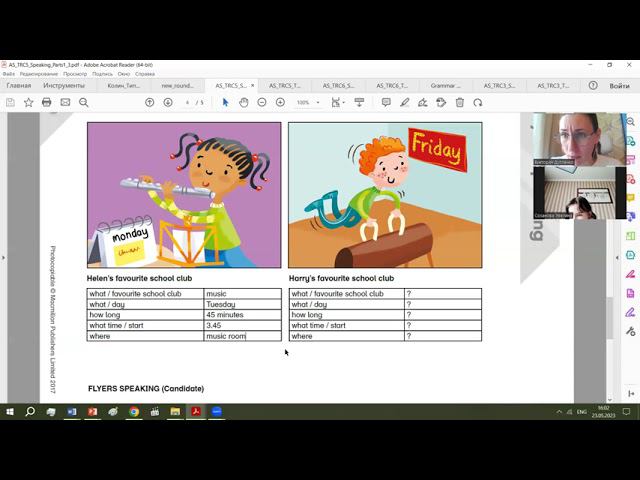
Task: Expand the left navigation pane arrow
Action: [3, 258]
